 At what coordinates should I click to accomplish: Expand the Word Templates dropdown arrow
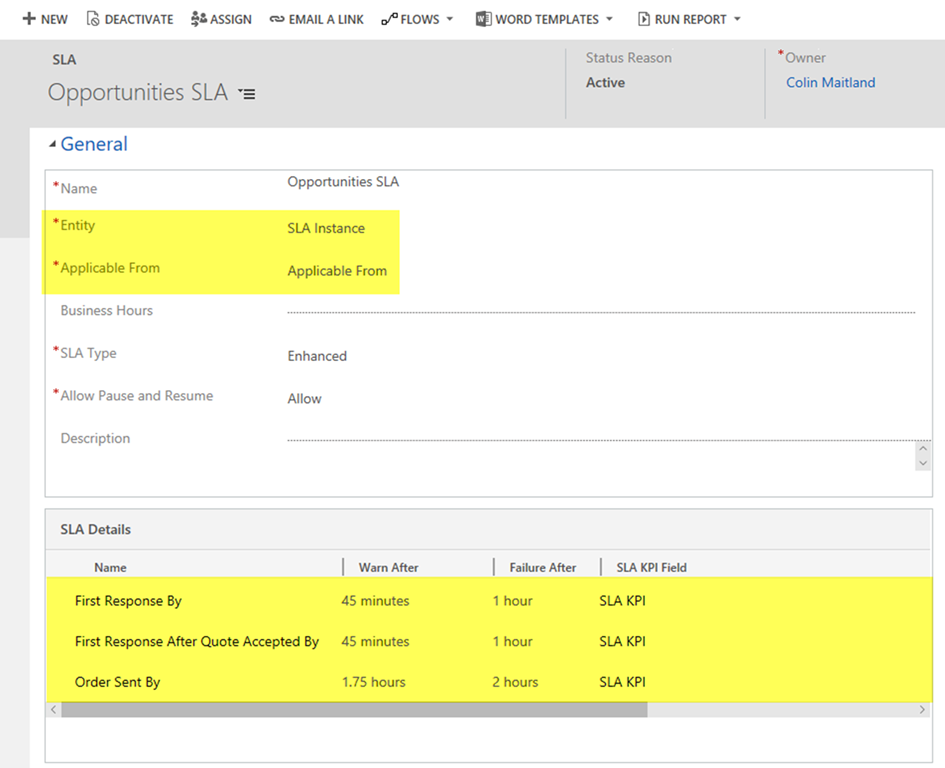pos(609,19)
